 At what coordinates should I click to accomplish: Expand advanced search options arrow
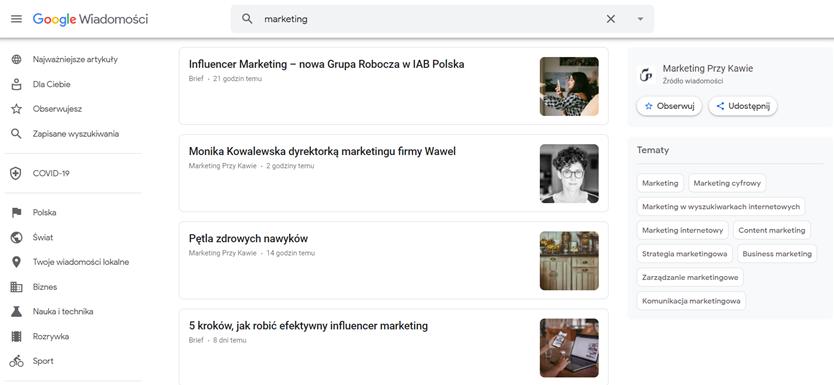coord(640,19)
